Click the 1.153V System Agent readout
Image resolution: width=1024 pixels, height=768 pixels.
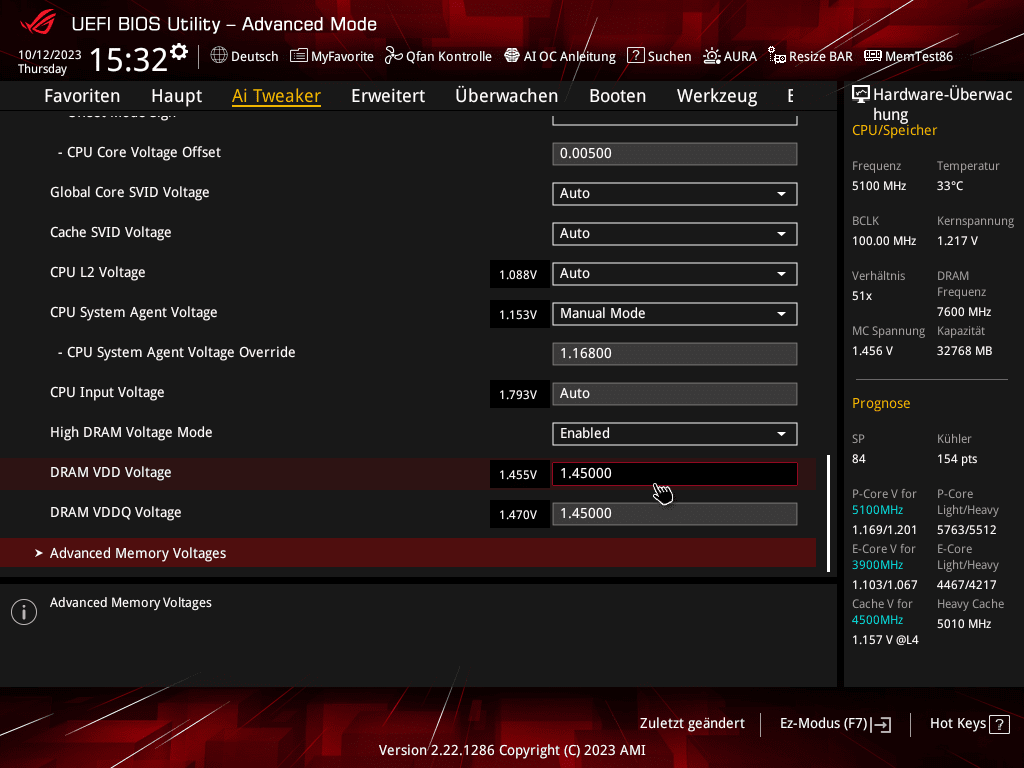click(x=519, y=314)
